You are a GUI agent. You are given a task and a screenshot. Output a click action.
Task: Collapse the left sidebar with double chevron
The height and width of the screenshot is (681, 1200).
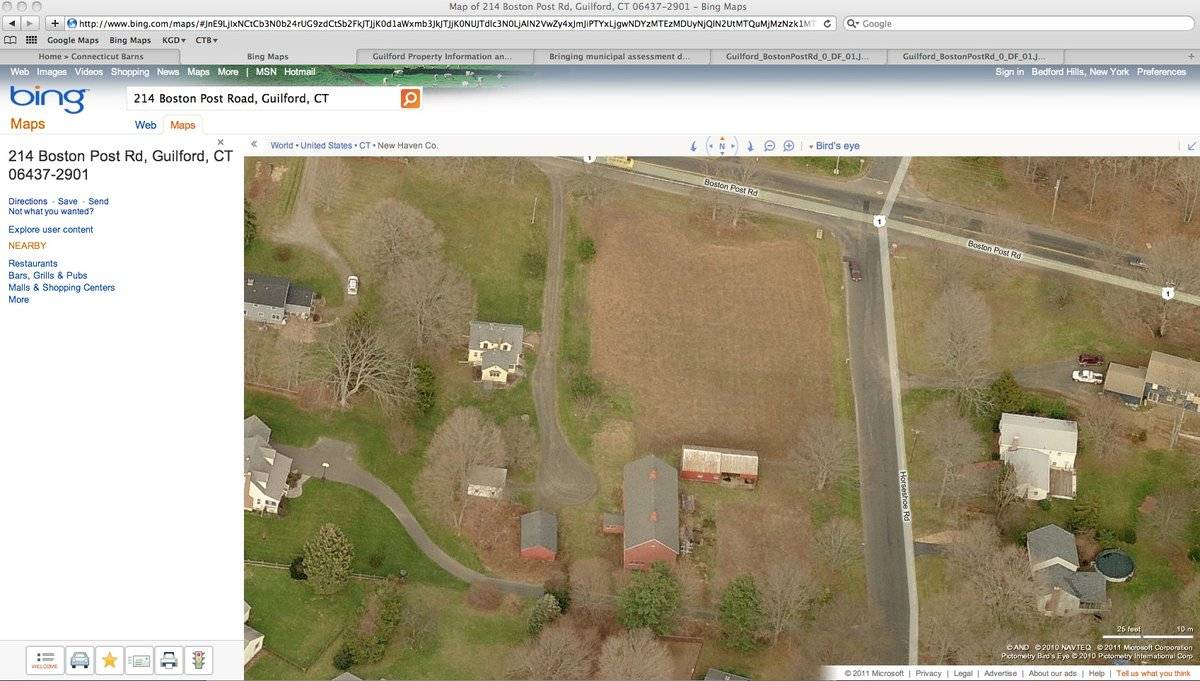point(254,145)
